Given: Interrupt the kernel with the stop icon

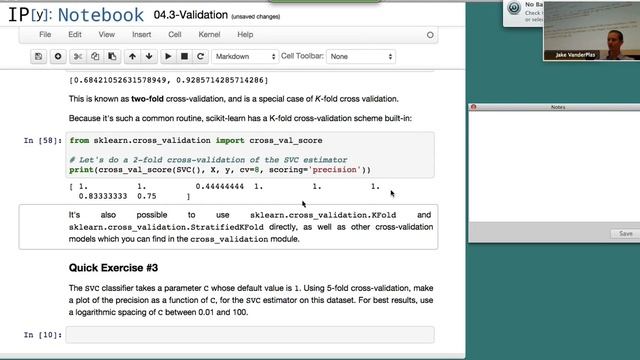Looking at the screenshot, I should coord(184,57).
